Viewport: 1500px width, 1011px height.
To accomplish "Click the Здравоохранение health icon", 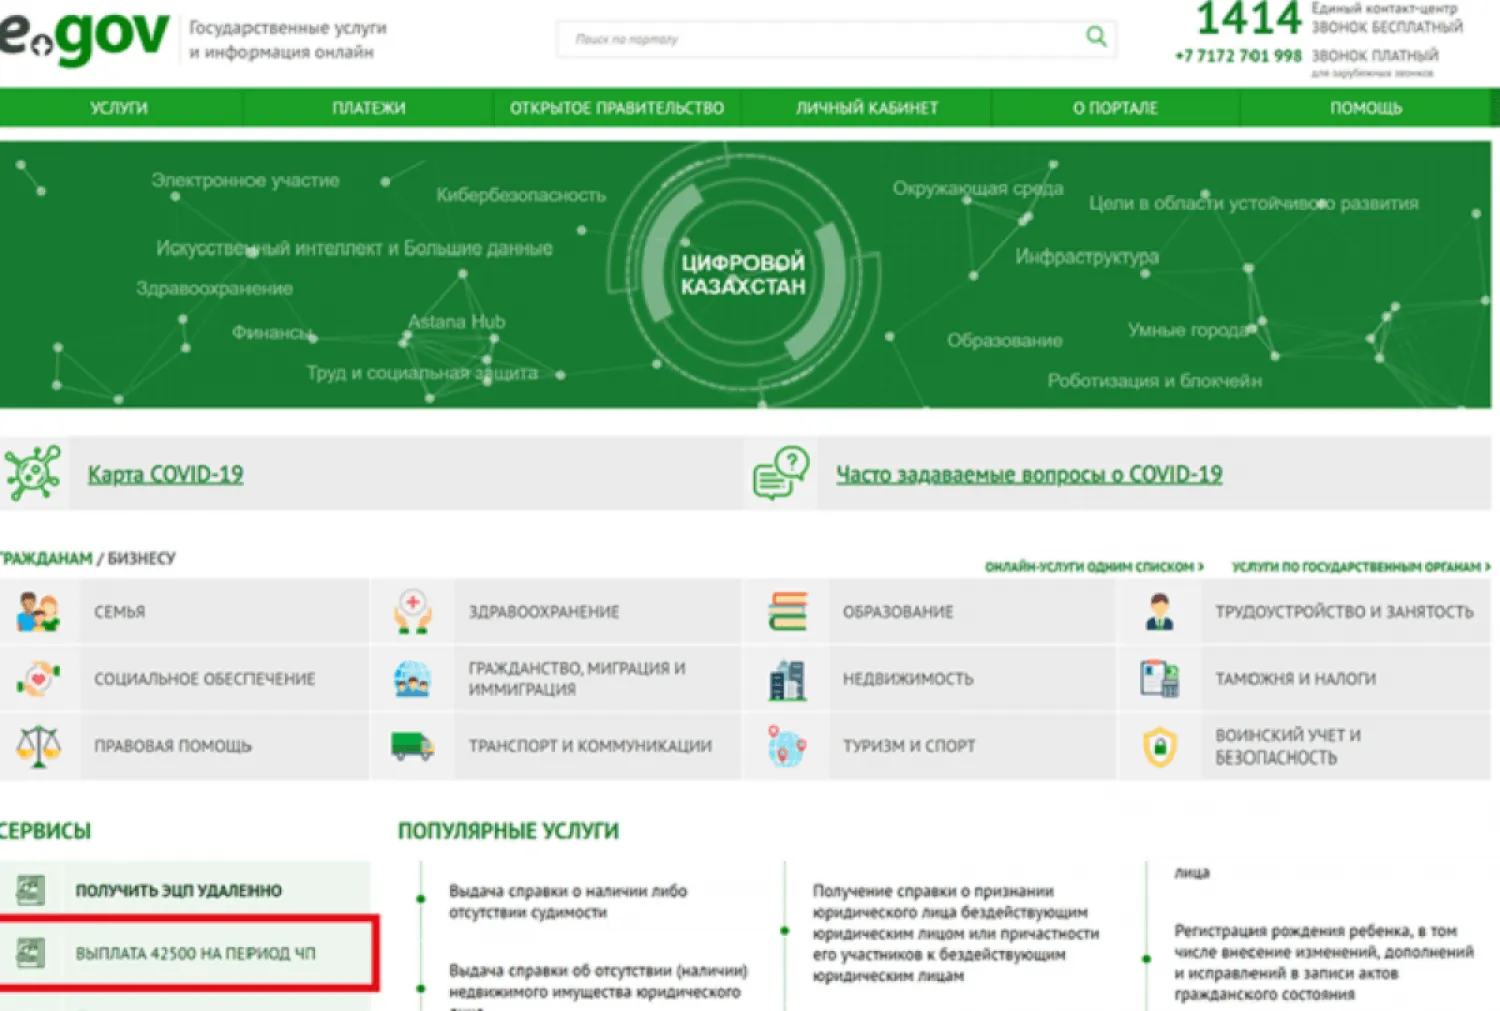I will [412, 611].
